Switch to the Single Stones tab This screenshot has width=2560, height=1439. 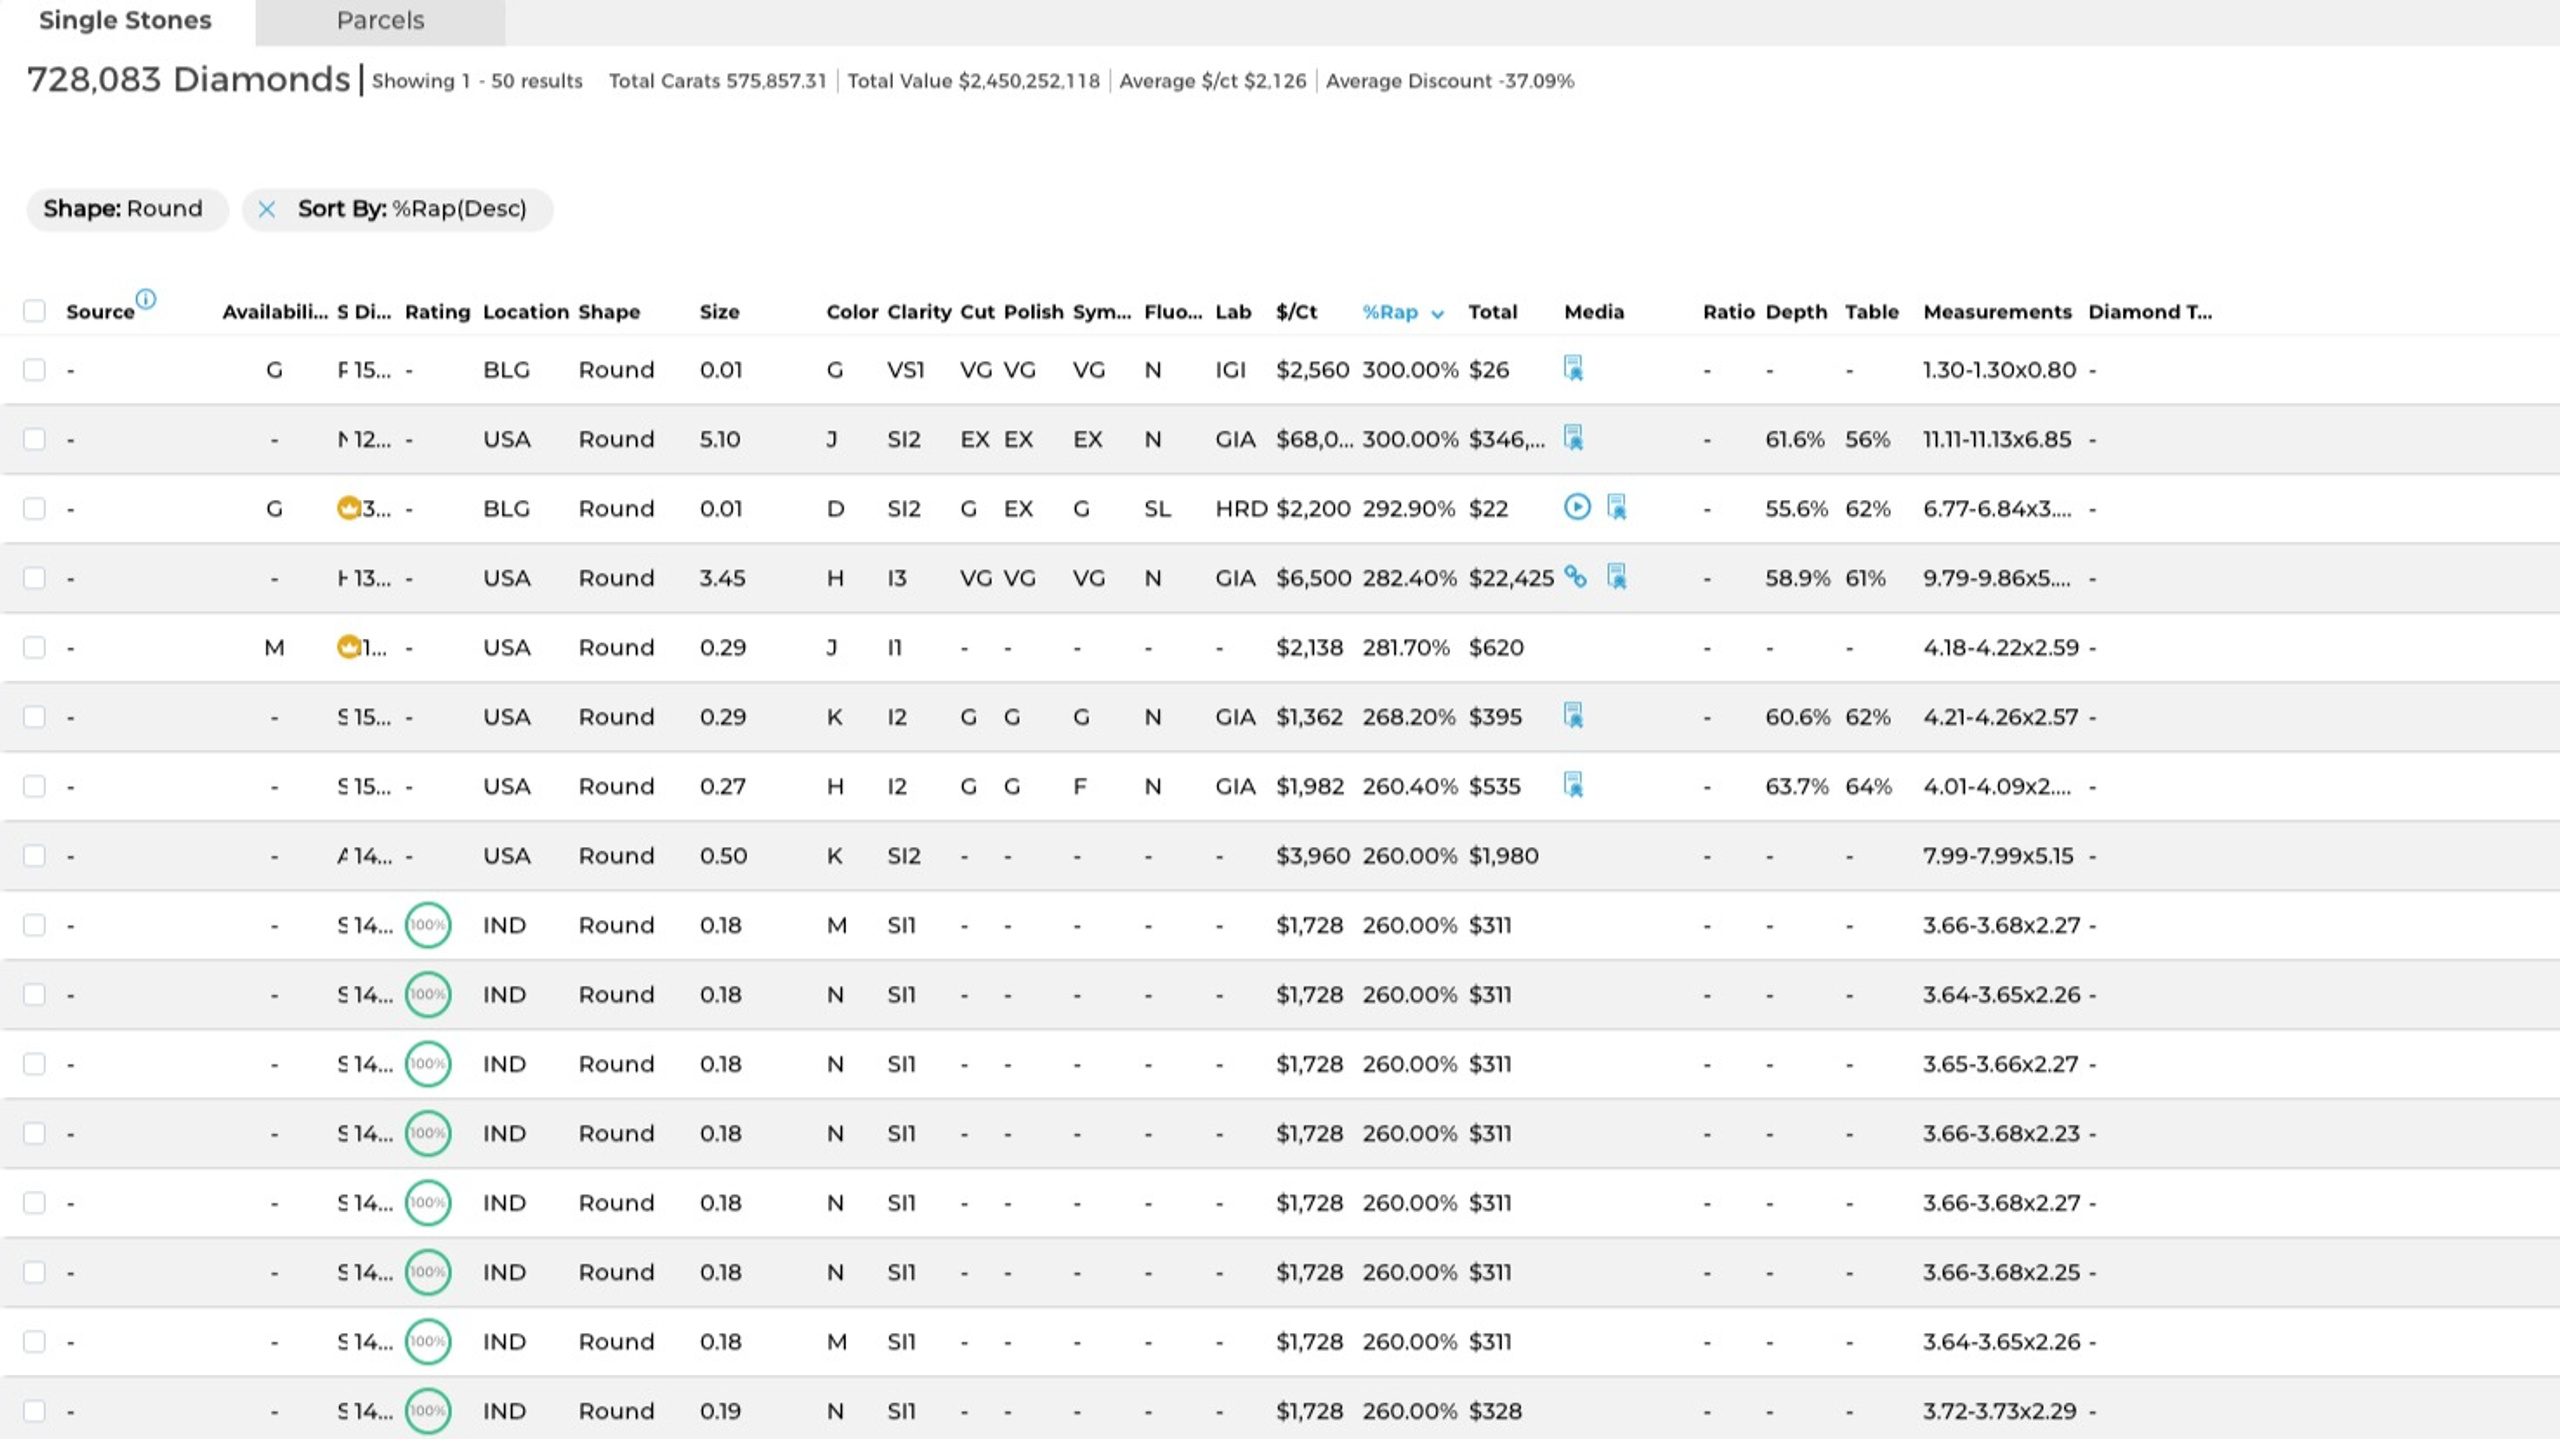125,21
